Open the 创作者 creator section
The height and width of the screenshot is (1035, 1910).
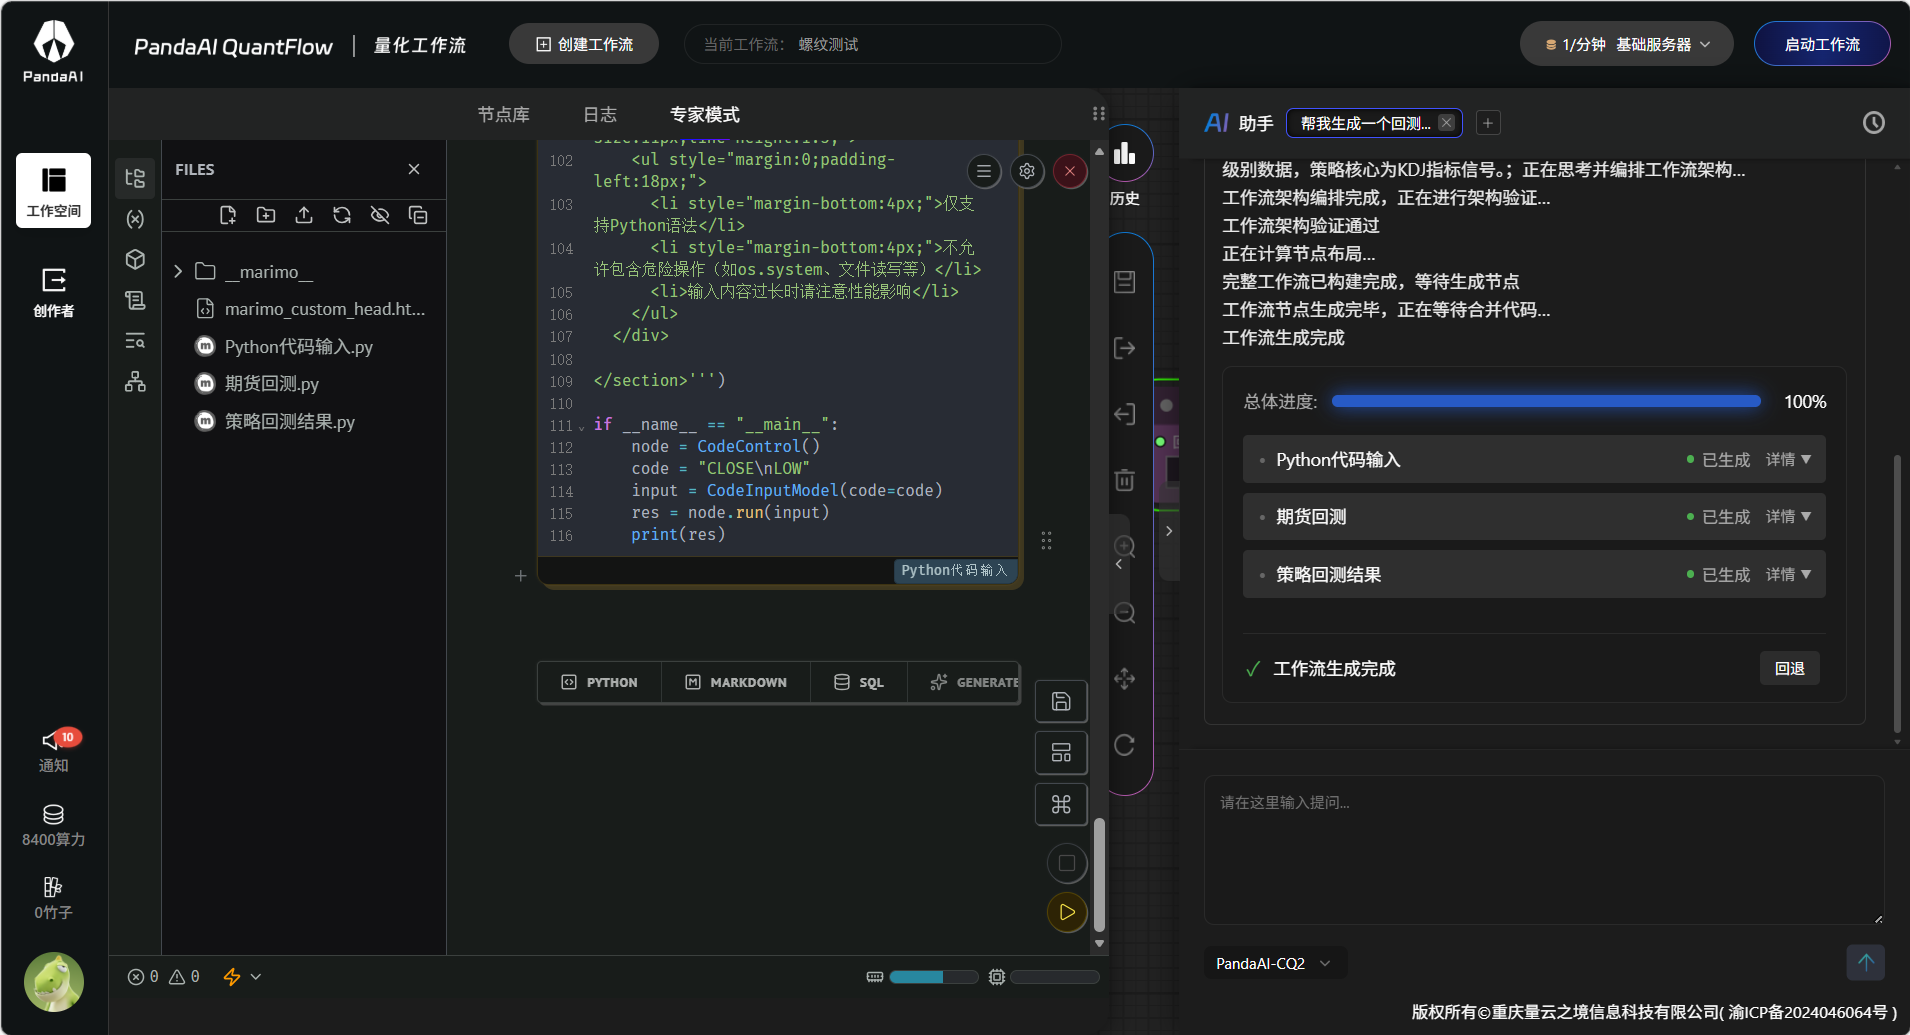pos(53,292)
